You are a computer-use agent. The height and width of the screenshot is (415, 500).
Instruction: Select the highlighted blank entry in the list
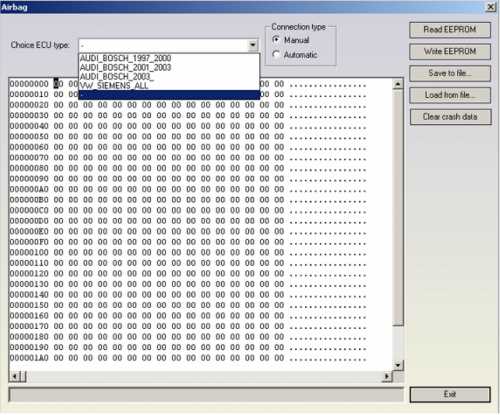point(169,95)
